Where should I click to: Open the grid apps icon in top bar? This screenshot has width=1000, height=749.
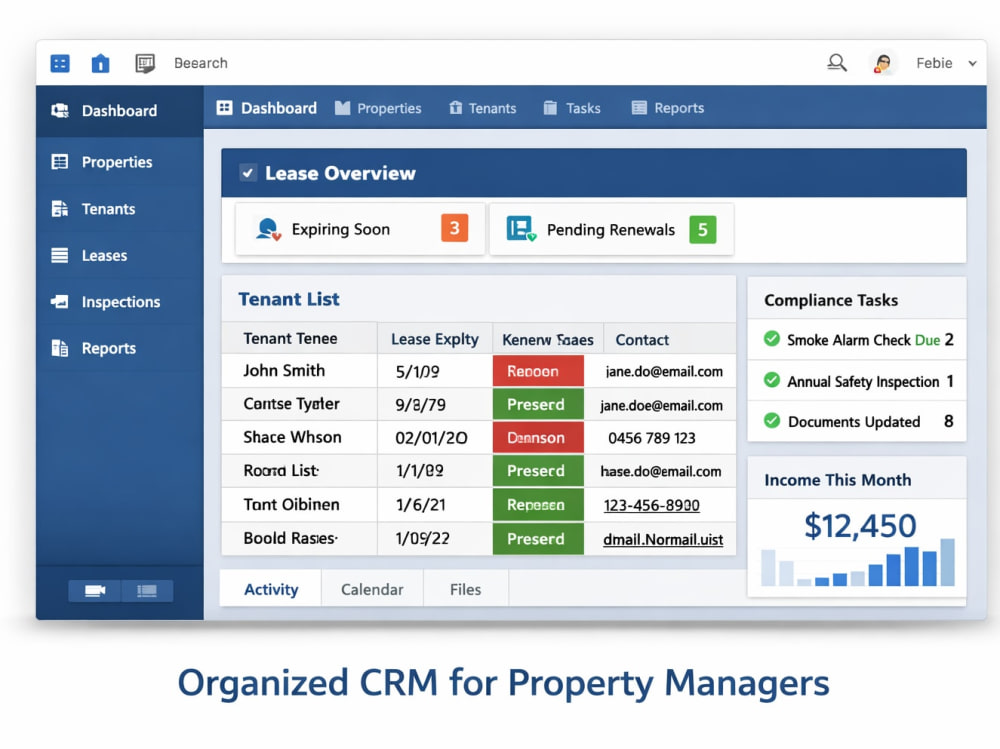point(60,63)
